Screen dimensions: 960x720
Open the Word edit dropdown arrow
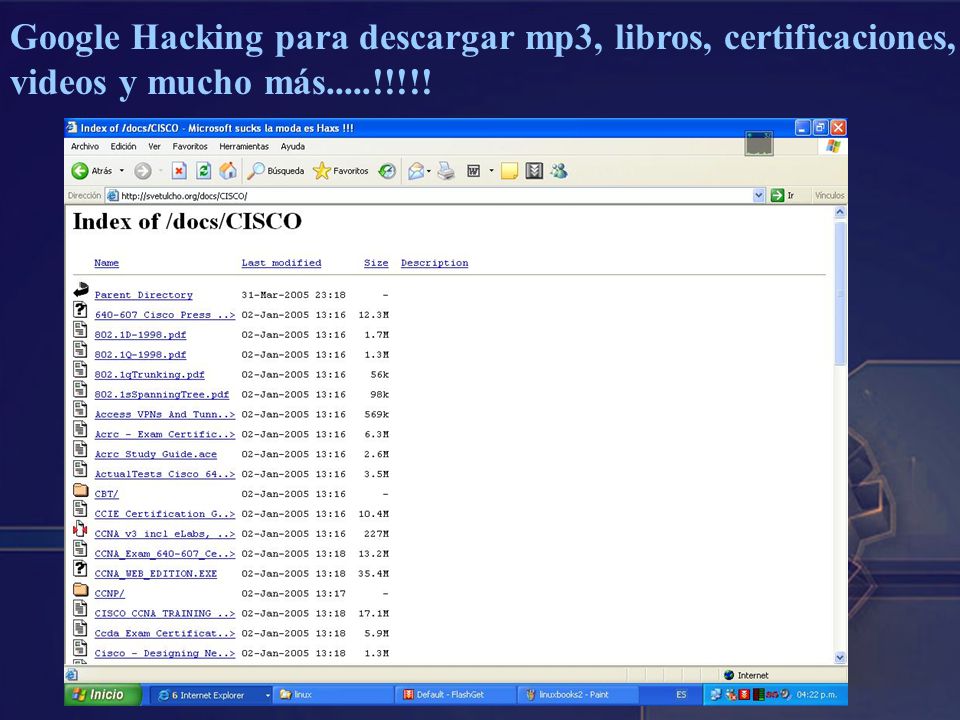(x=491, y=171)
